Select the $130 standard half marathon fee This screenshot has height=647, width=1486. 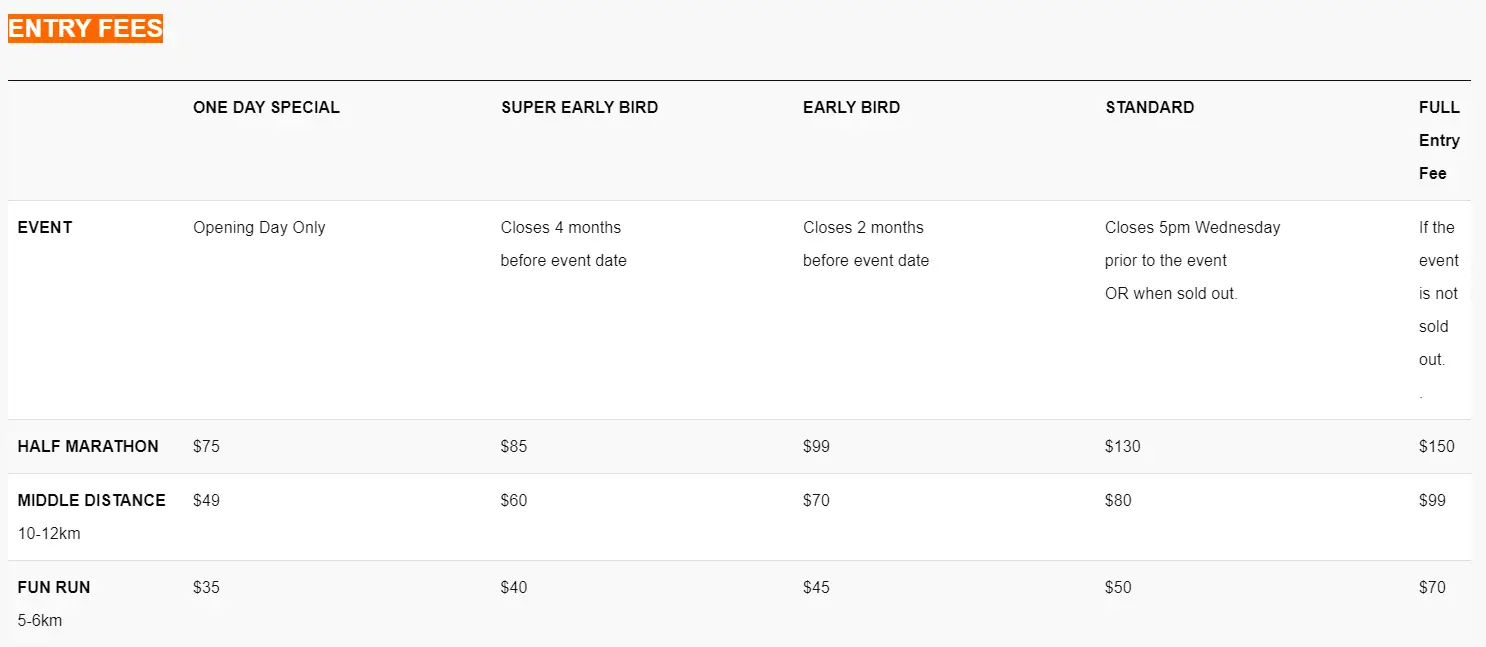click(x=1122, y=446)
